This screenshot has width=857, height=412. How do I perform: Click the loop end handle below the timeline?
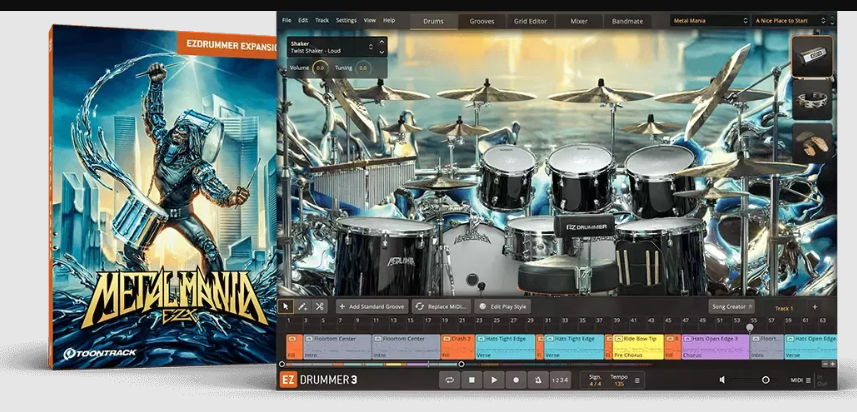point(461,364)
